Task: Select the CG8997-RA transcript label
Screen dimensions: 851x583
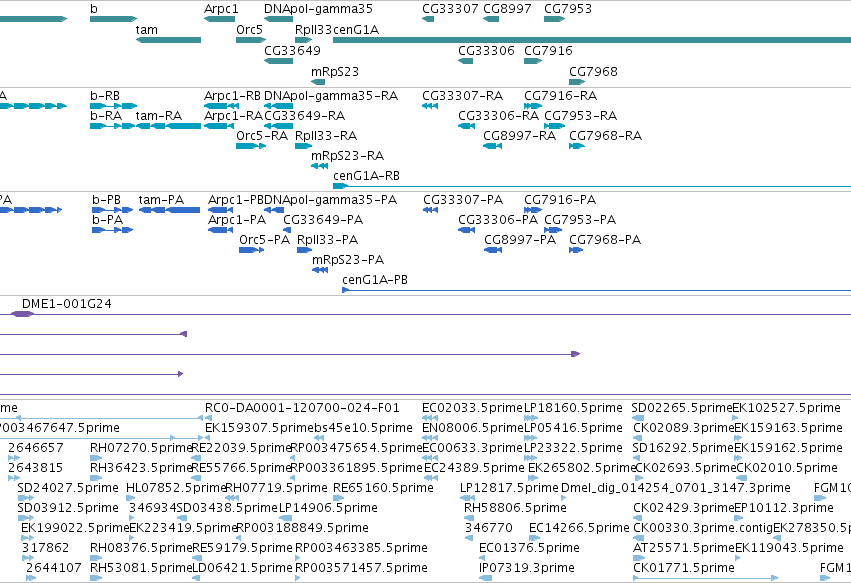Action: pyautogui.click(x=519, y=136)
